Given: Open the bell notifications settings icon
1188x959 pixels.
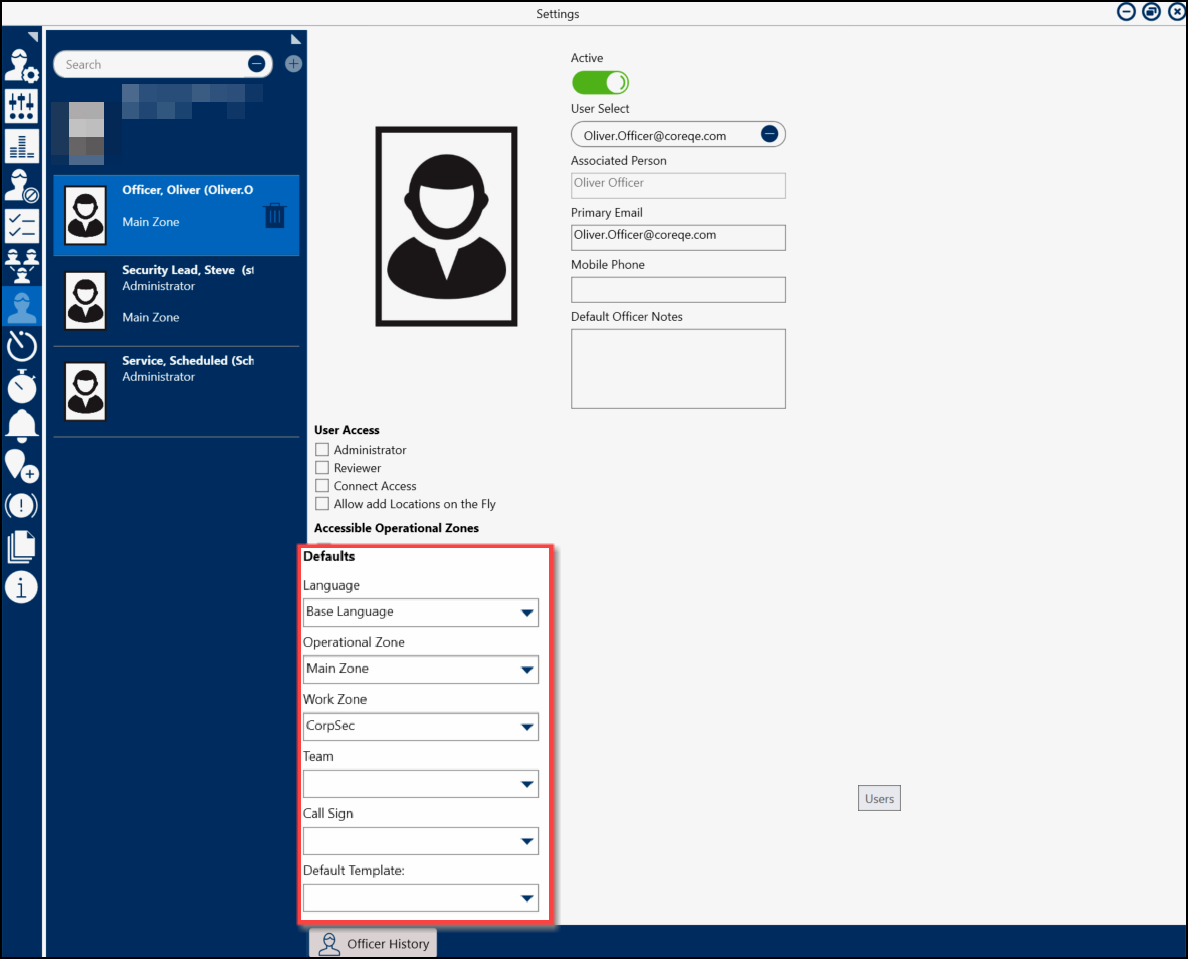Looking at the screenshot, I should (21, 425).
